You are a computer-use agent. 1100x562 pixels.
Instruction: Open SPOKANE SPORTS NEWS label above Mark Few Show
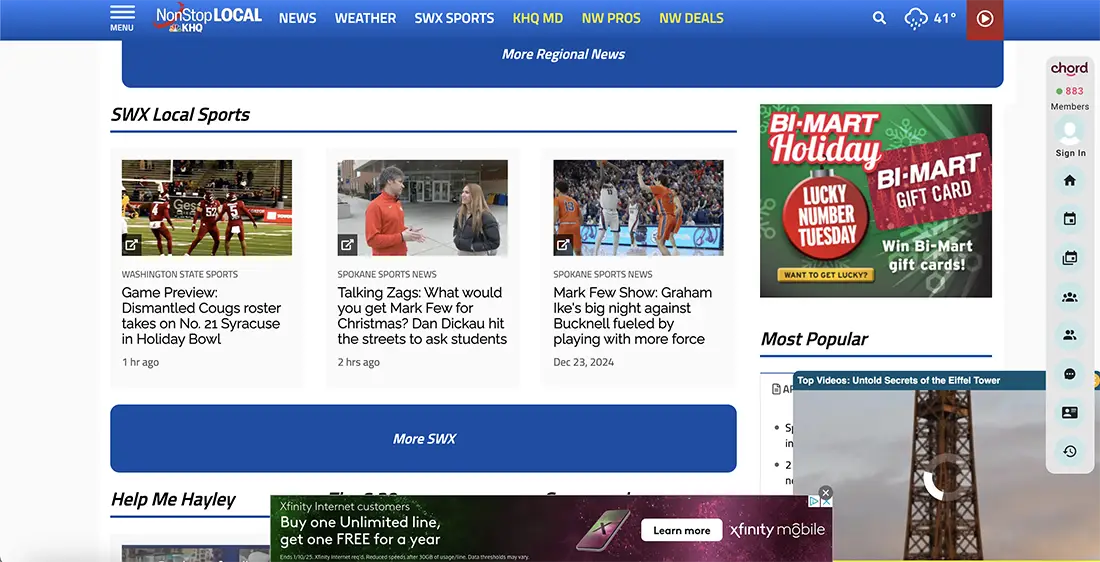pyautogui.click(x=603, y=274)
